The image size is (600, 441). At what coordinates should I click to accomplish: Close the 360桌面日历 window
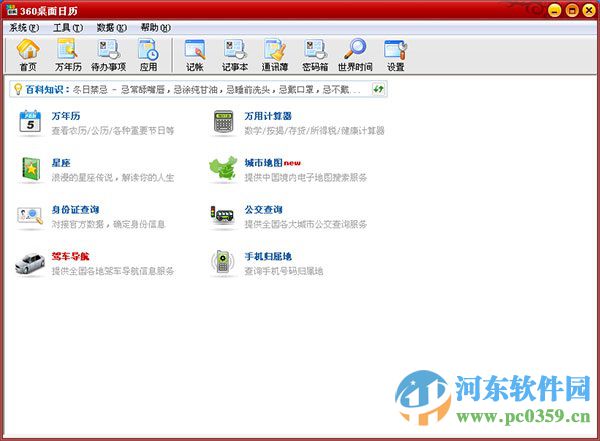click(589, 10)
